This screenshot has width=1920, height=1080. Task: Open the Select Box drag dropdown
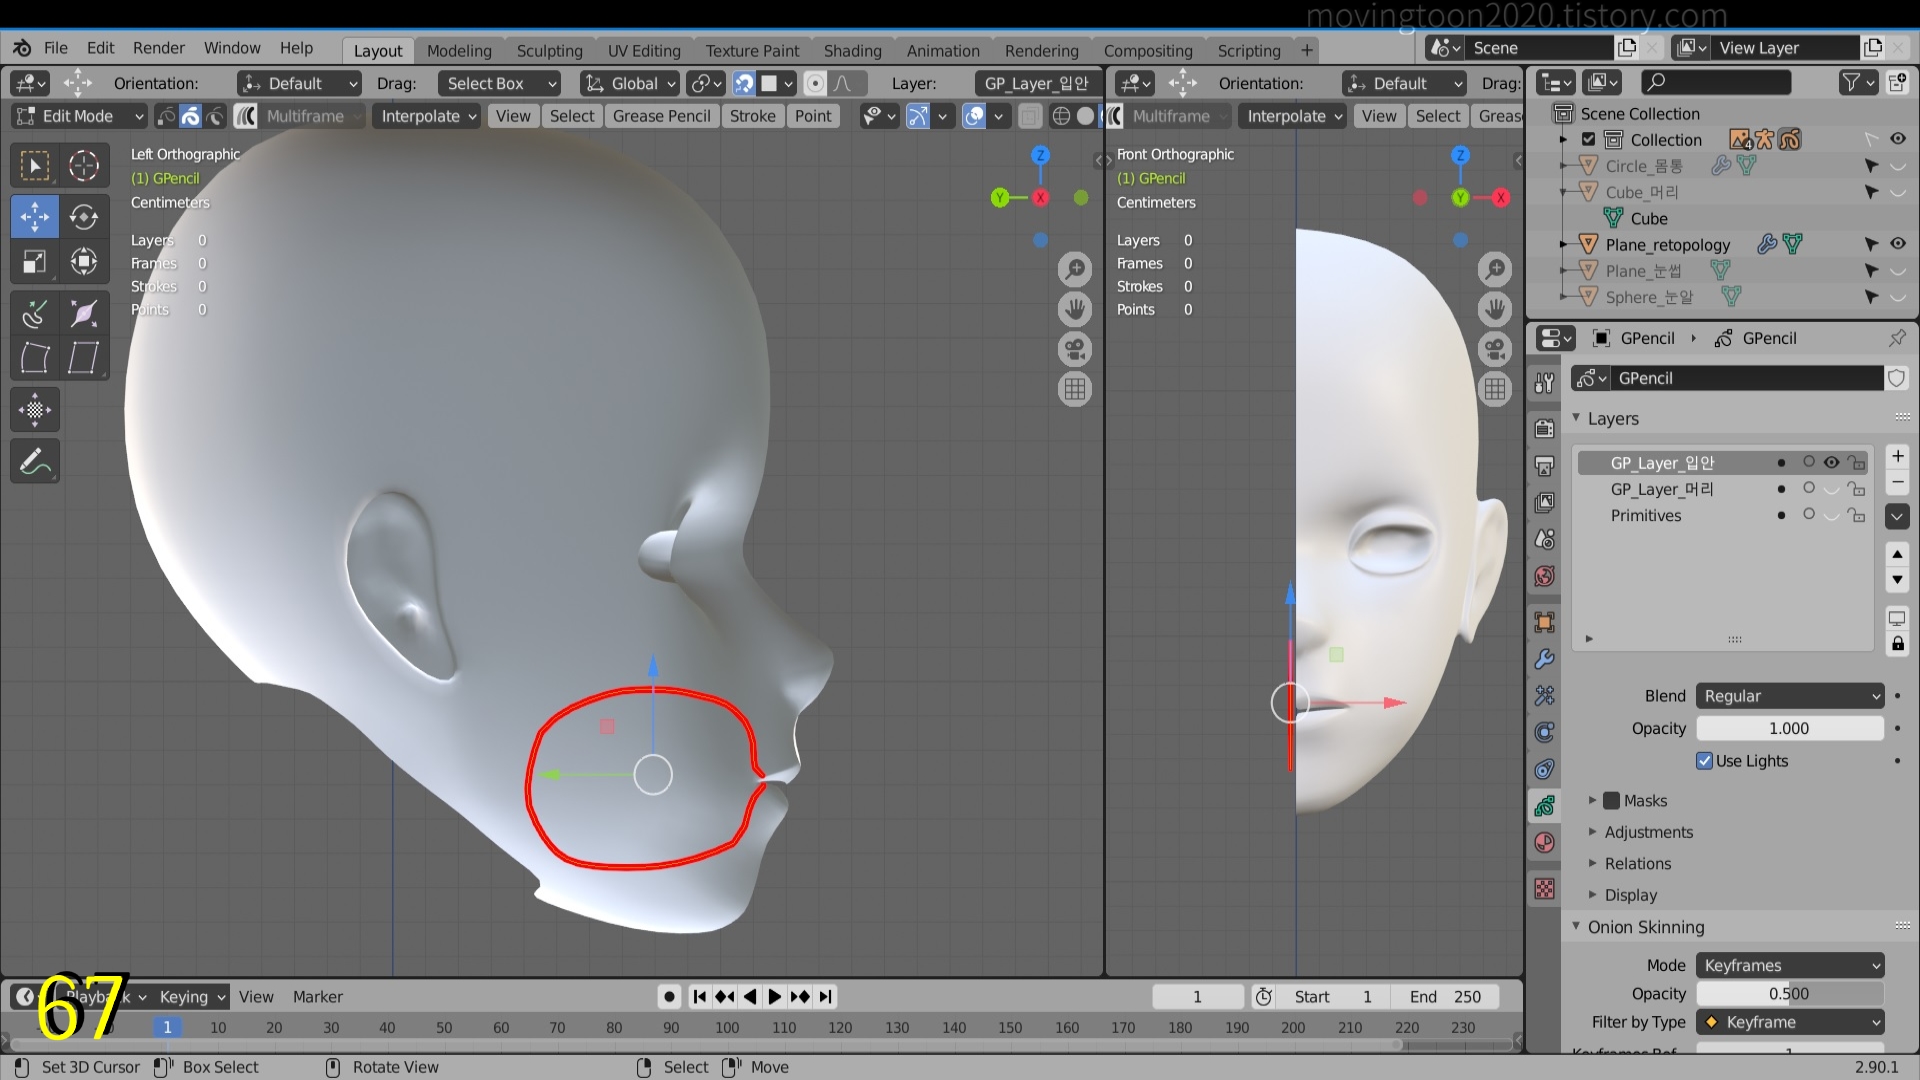click(x=499, y=84)
